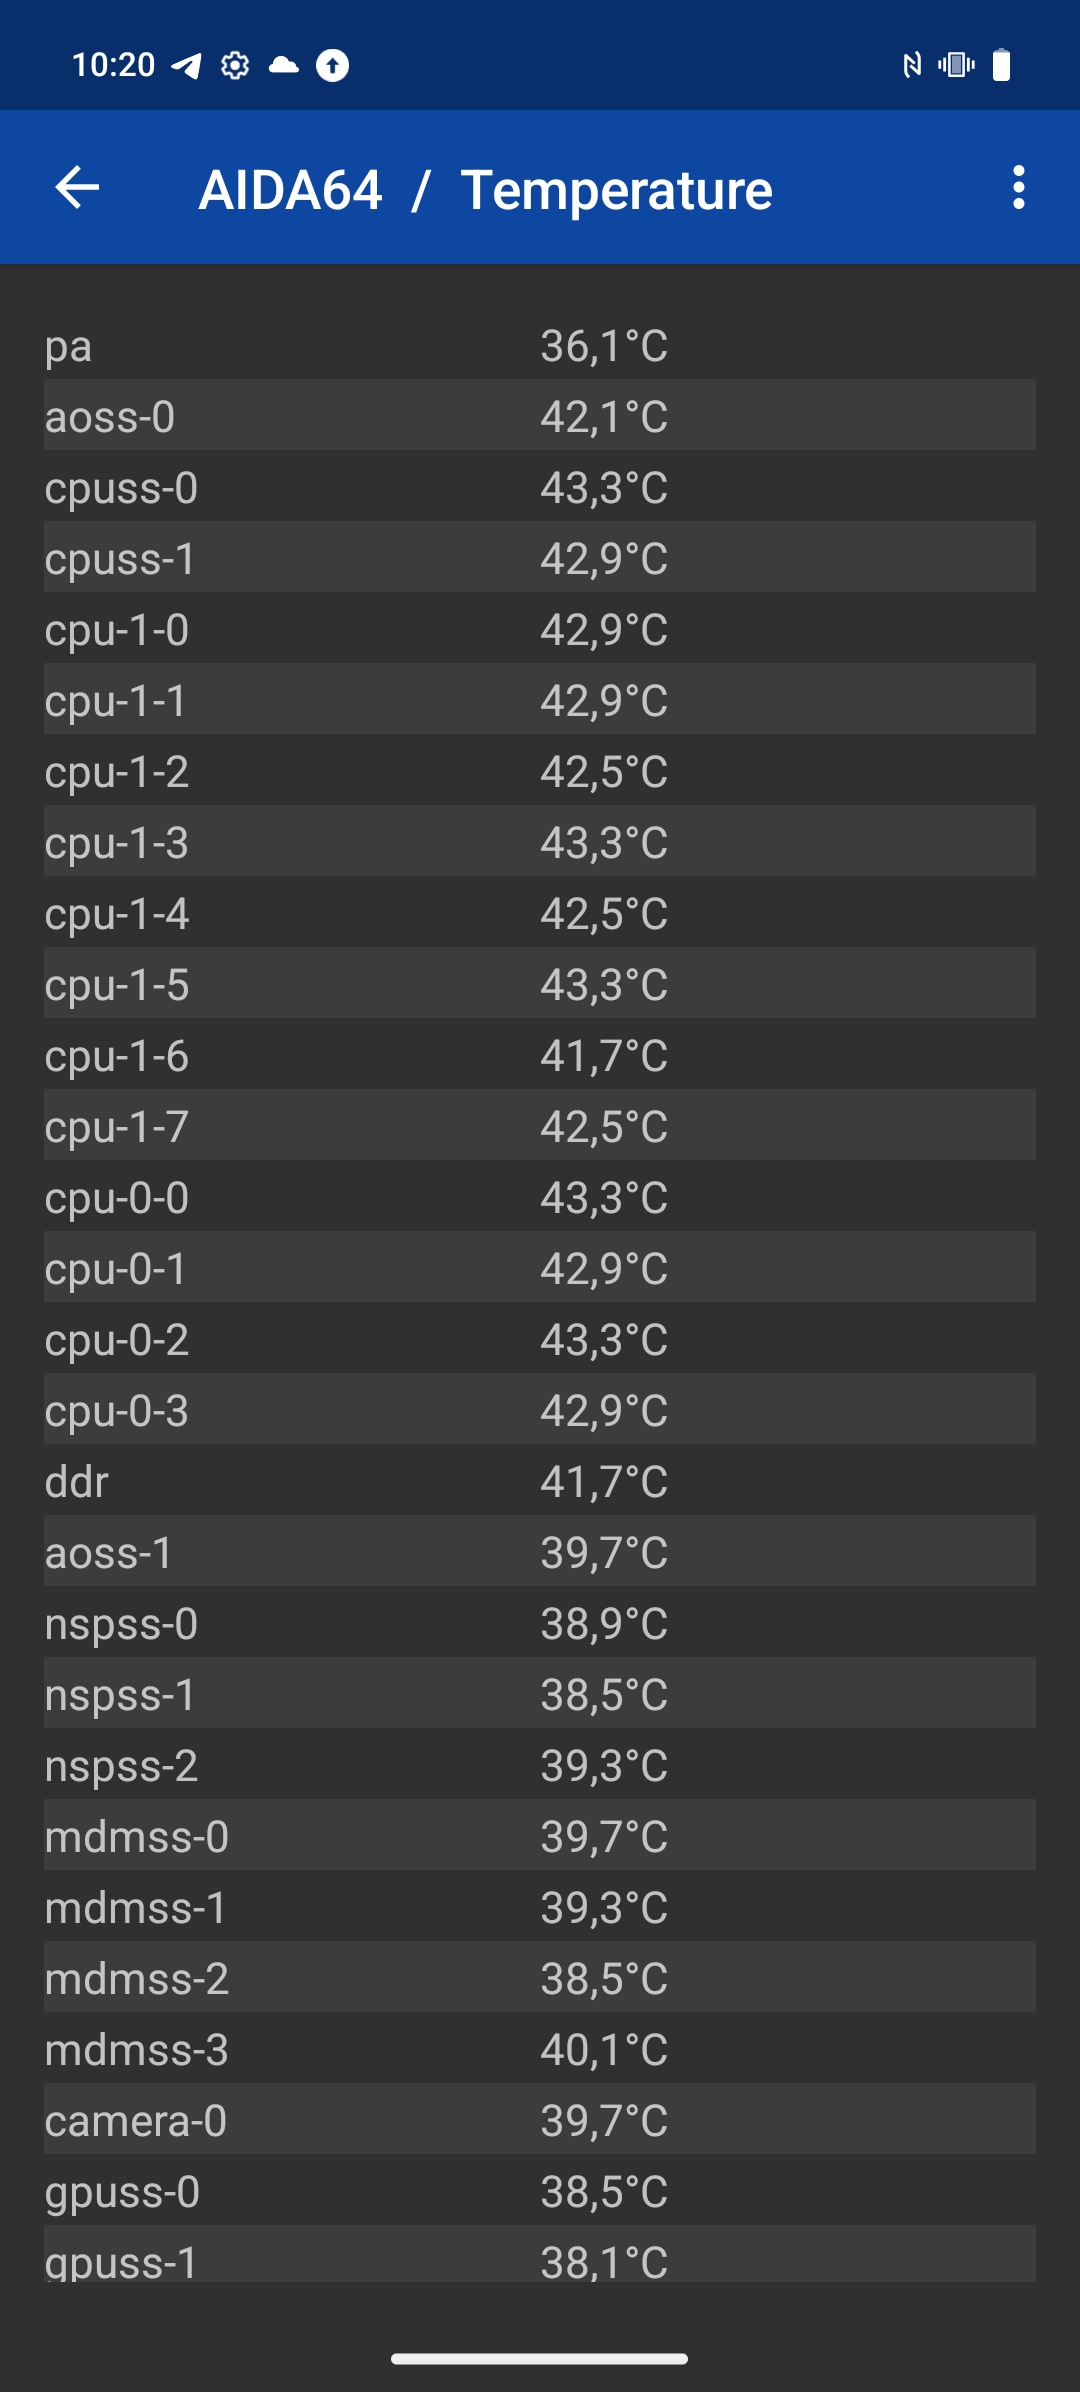The image size is (1080, 2392).
Task: Tap the vibrate mode status icon
Action: click(956, 66)
